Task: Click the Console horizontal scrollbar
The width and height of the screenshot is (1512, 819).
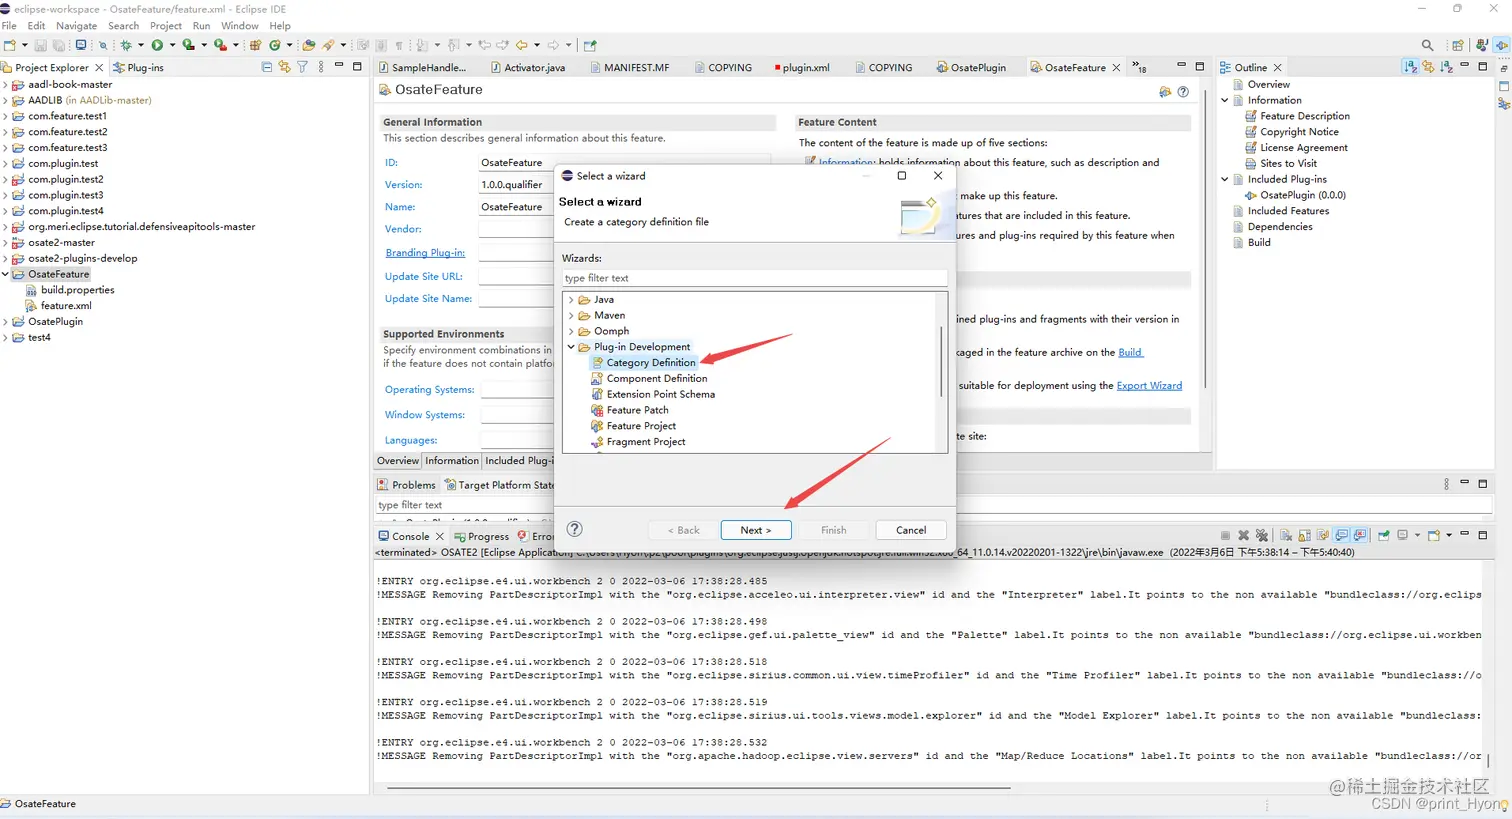Action: coord(698,788)
